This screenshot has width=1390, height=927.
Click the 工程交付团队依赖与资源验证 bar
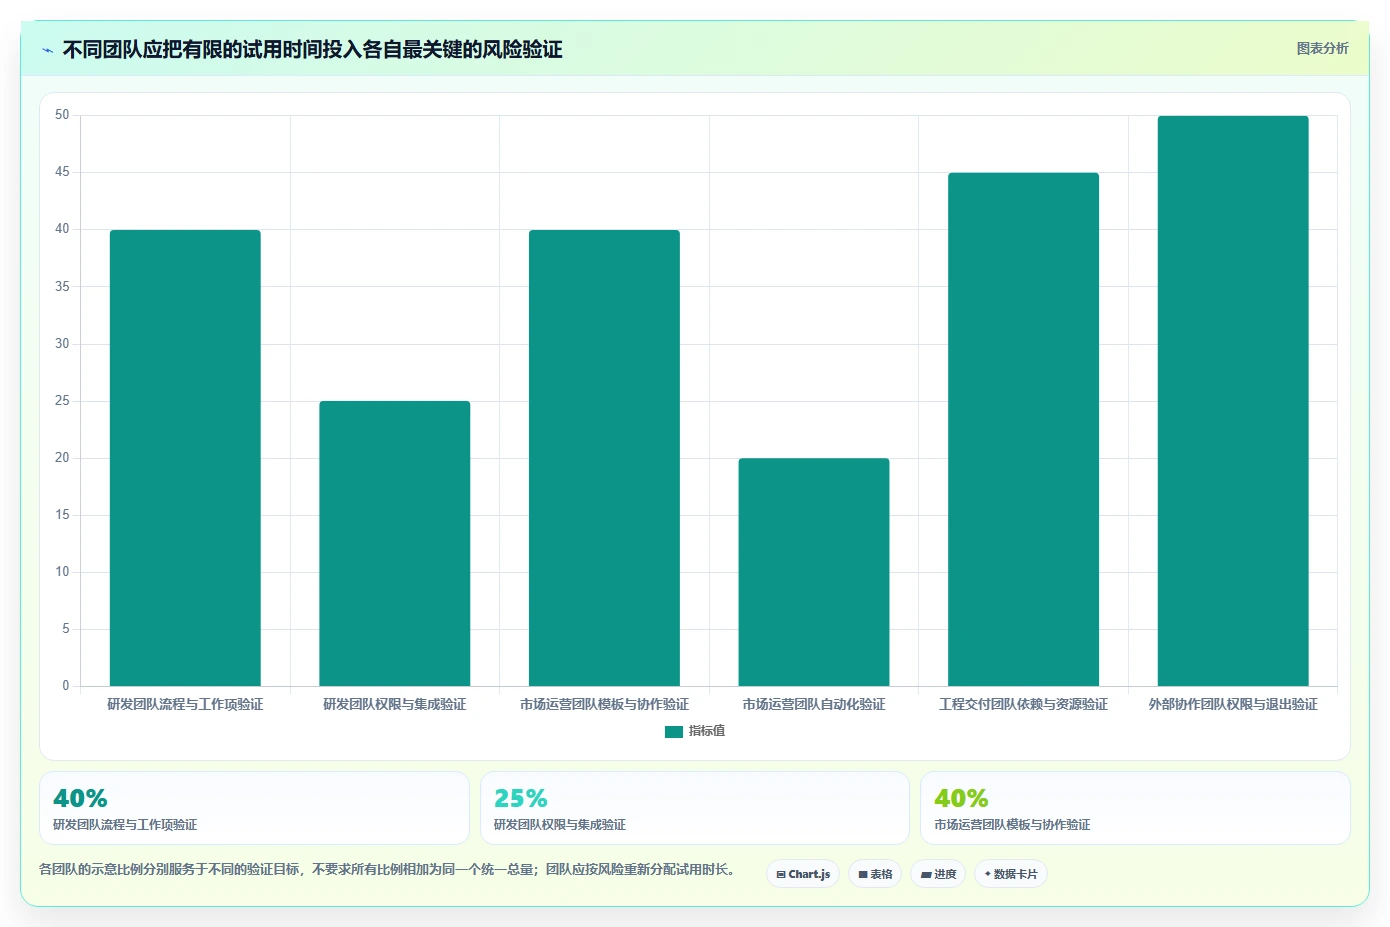pyautogui.click(x=1023, y=429)
